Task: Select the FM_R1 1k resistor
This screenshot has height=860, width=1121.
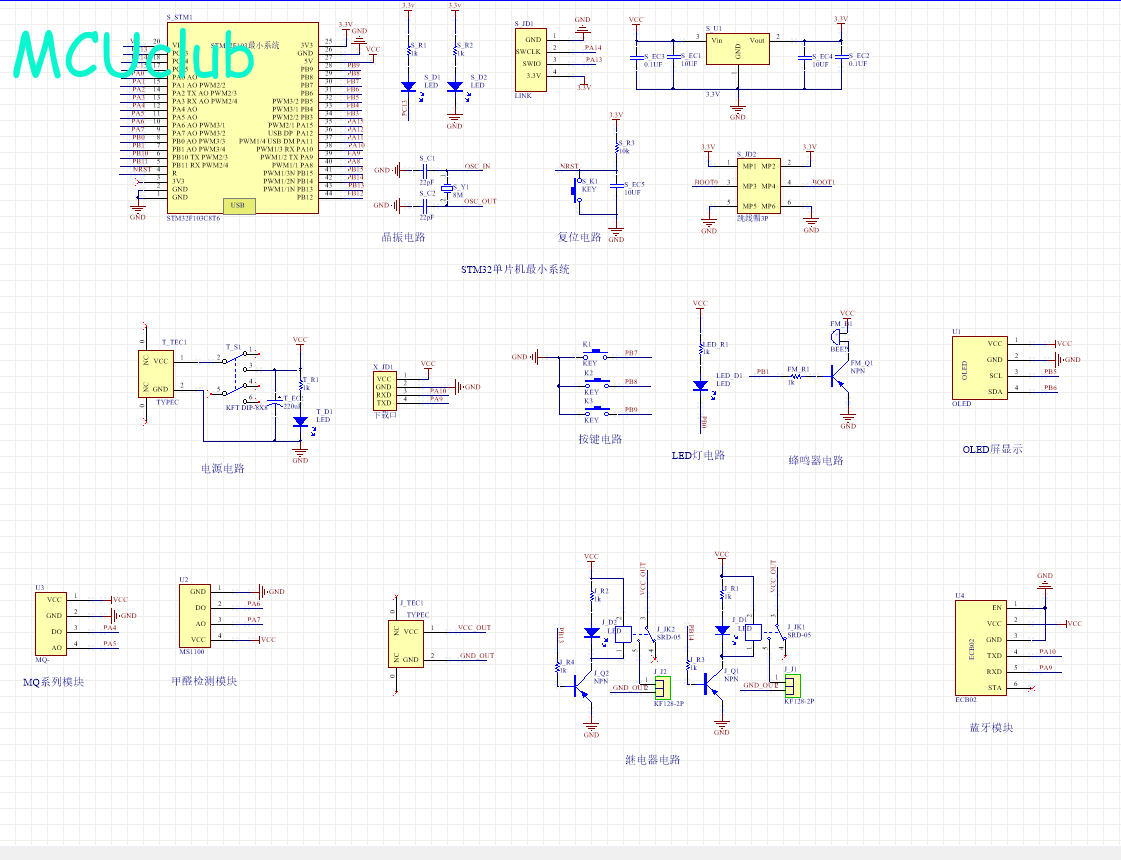Action: pos(796,376)
